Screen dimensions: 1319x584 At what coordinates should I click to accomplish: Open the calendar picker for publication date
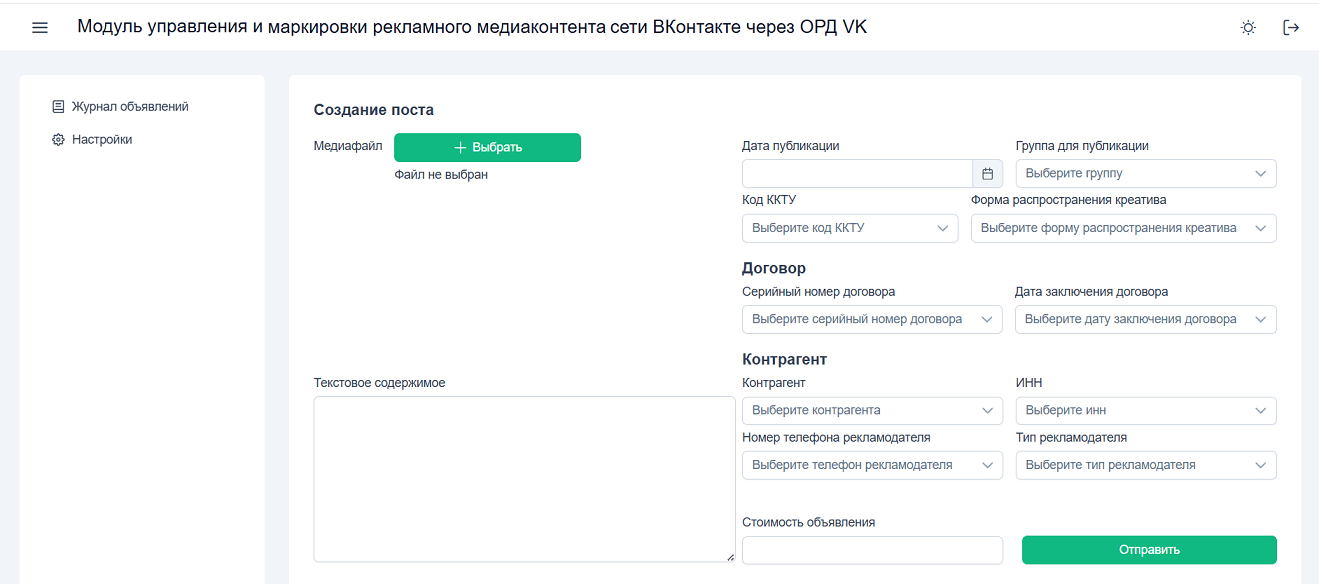[987, 174]
